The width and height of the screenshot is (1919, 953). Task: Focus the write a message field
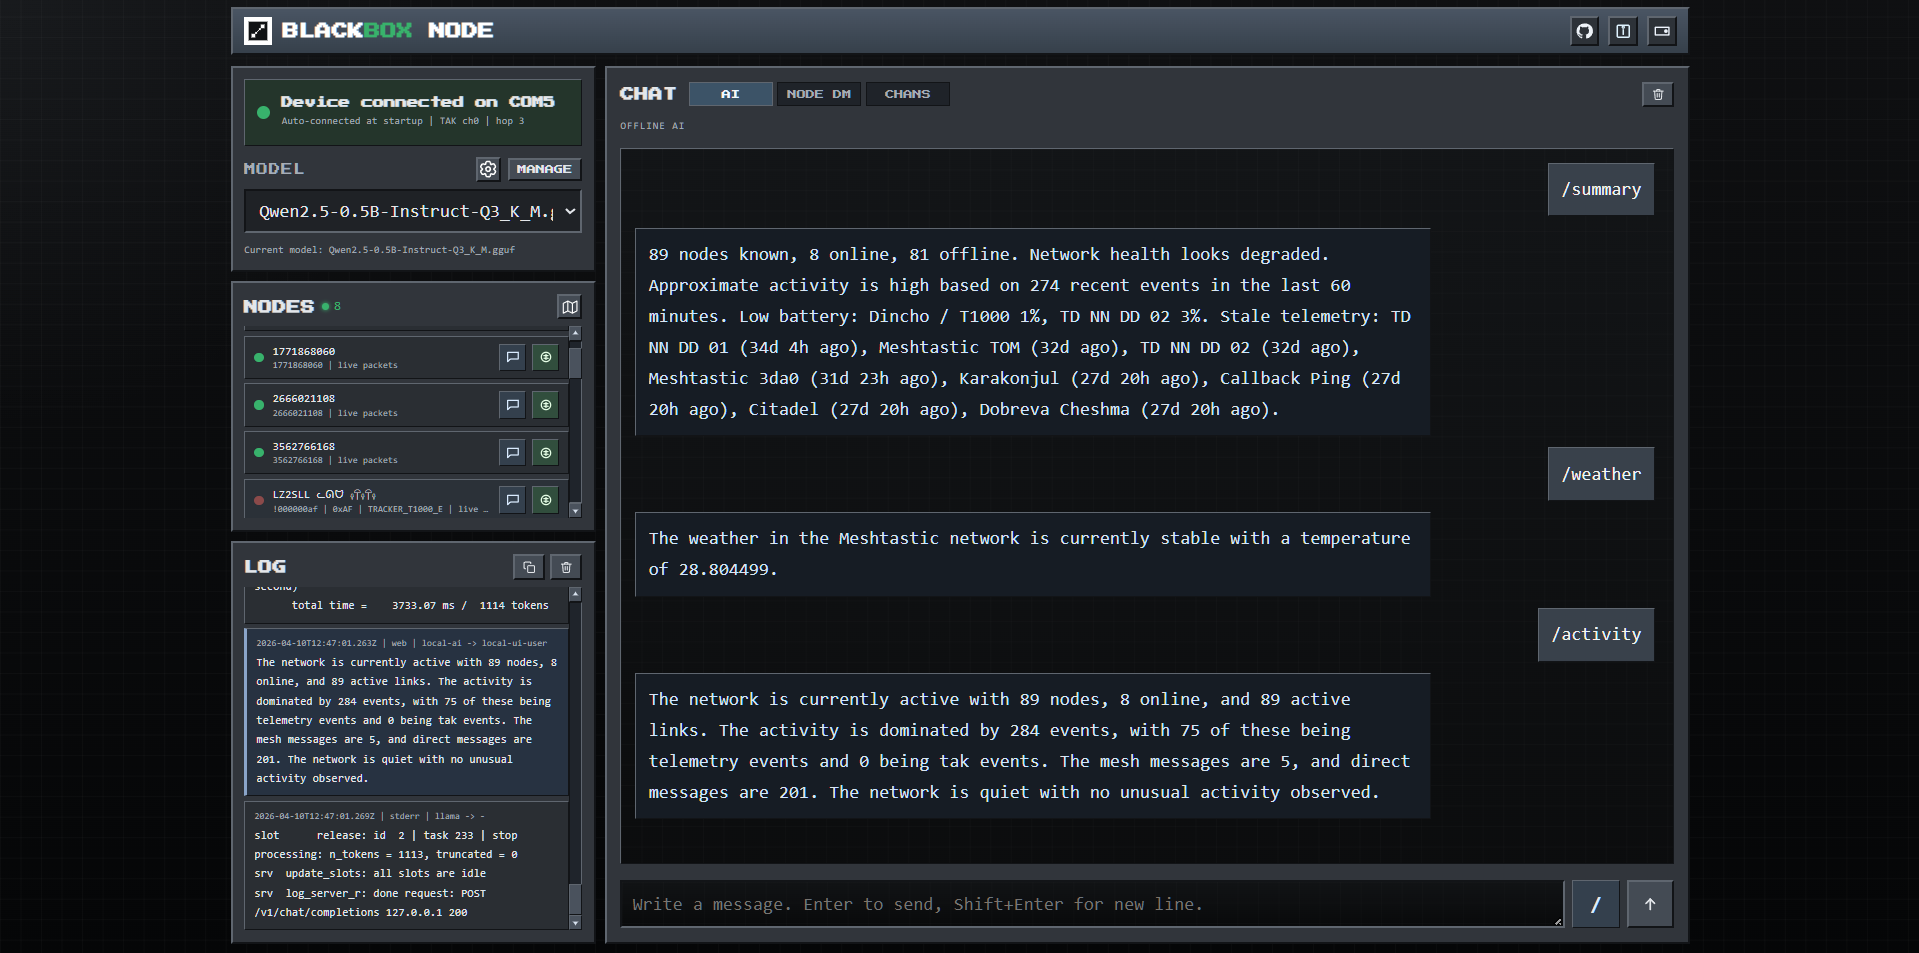pos(1091,904)
